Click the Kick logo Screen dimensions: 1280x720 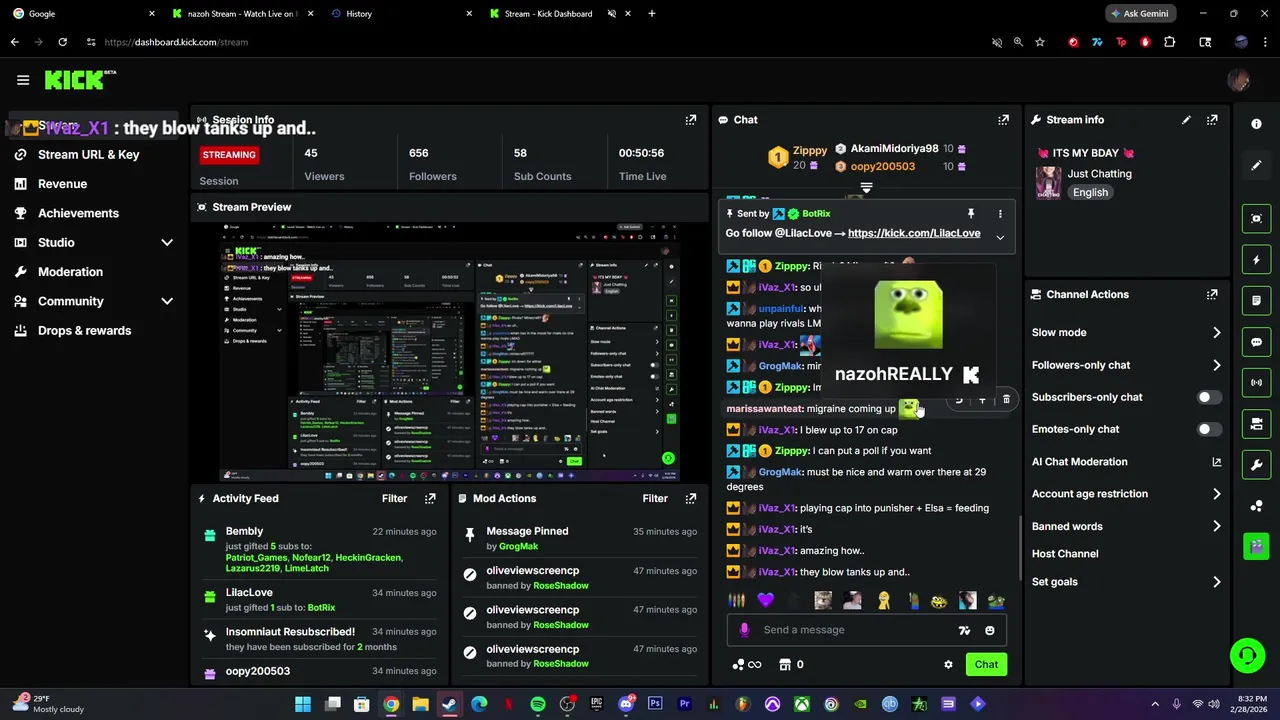pos(80,80)
